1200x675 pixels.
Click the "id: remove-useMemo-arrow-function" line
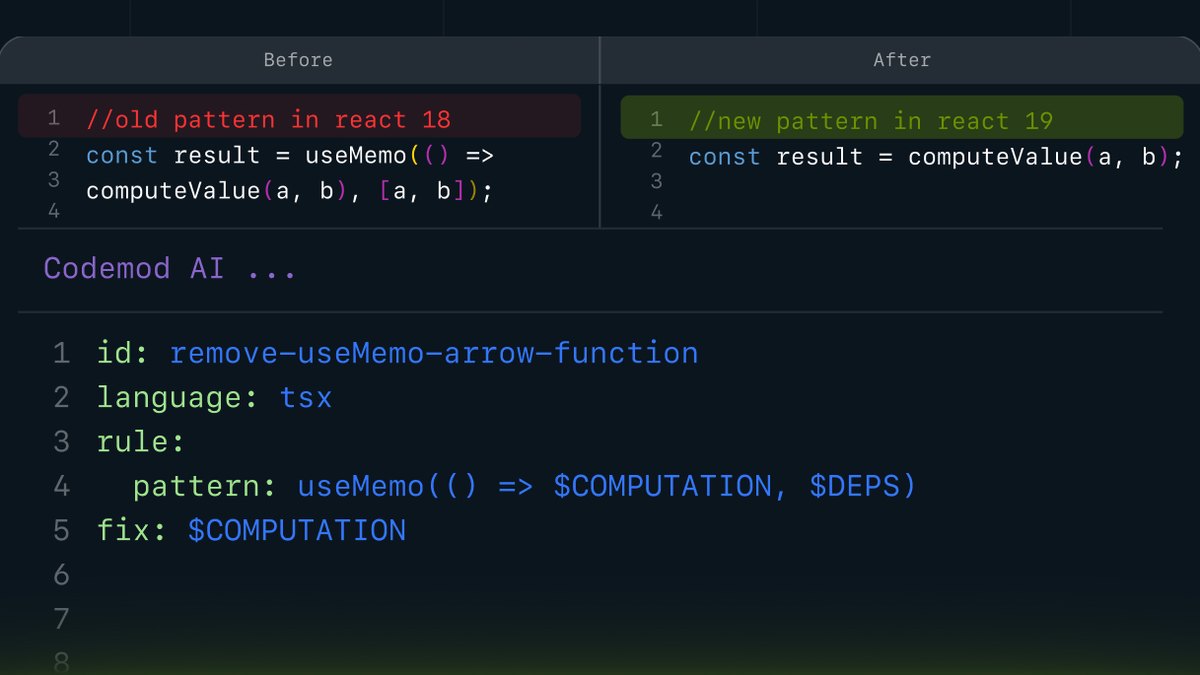398,353
